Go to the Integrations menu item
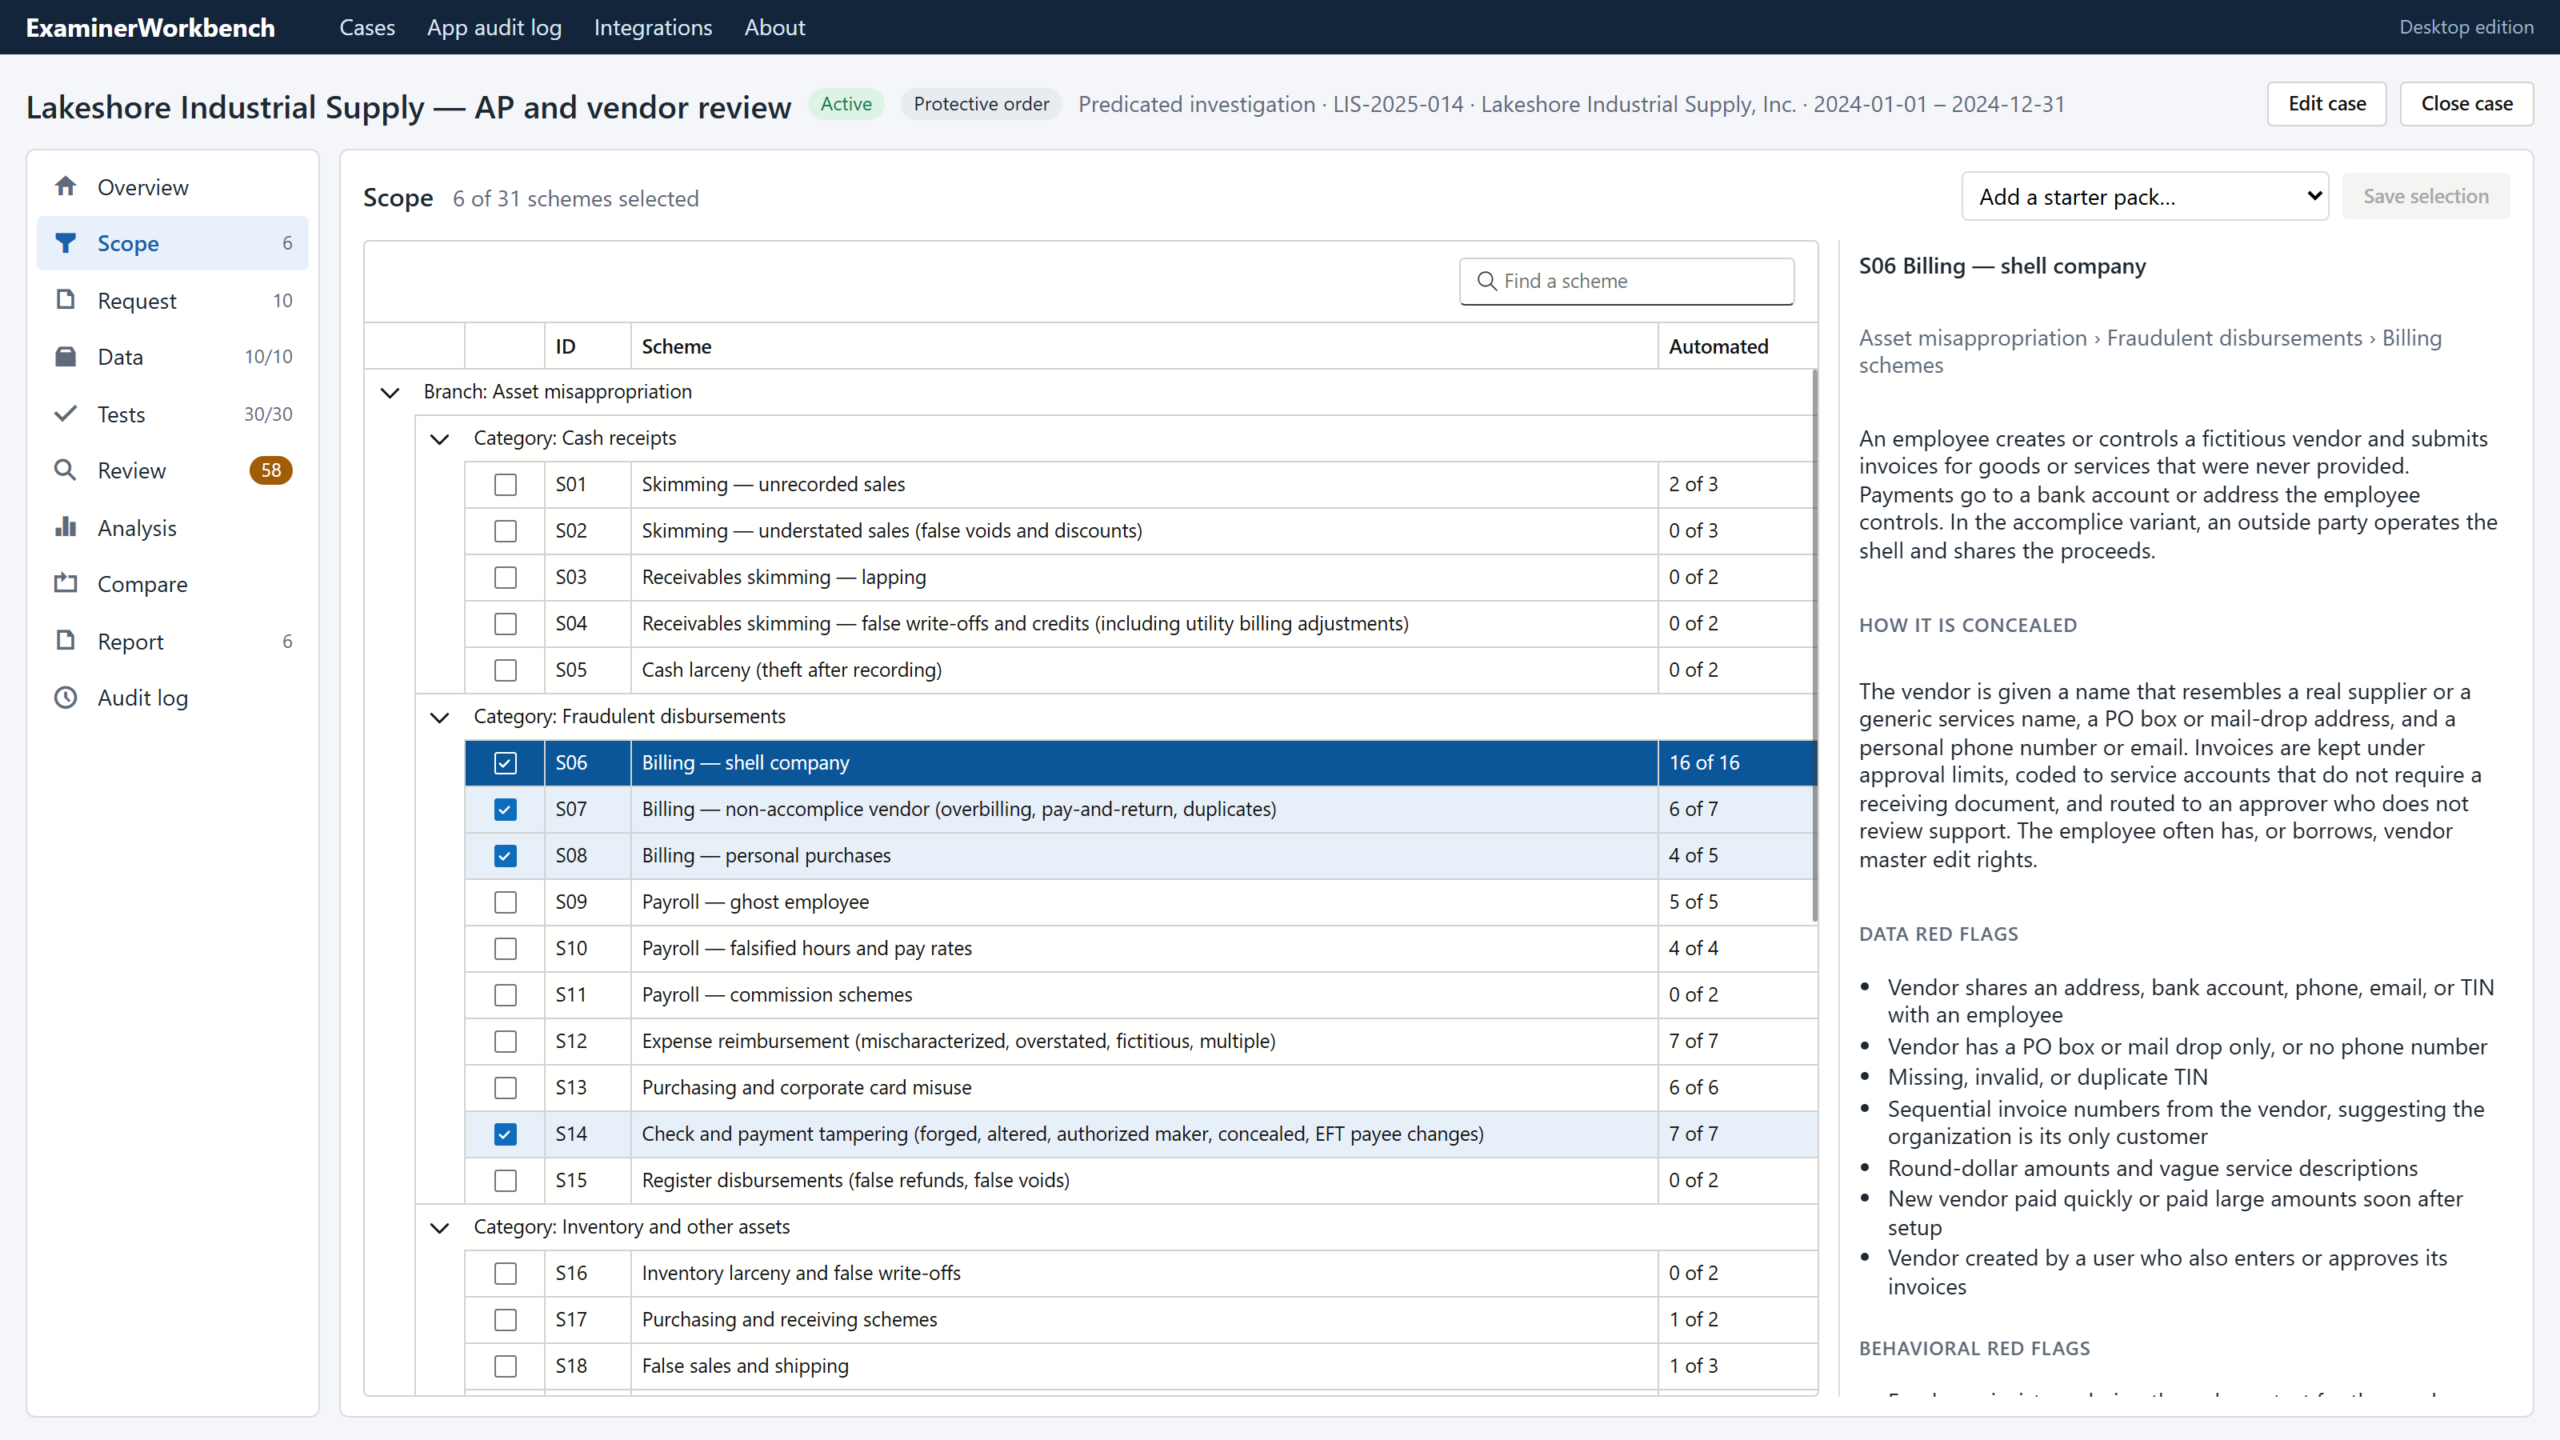The height and width of the screenshot is (1440, 2560). click(653, 27)
